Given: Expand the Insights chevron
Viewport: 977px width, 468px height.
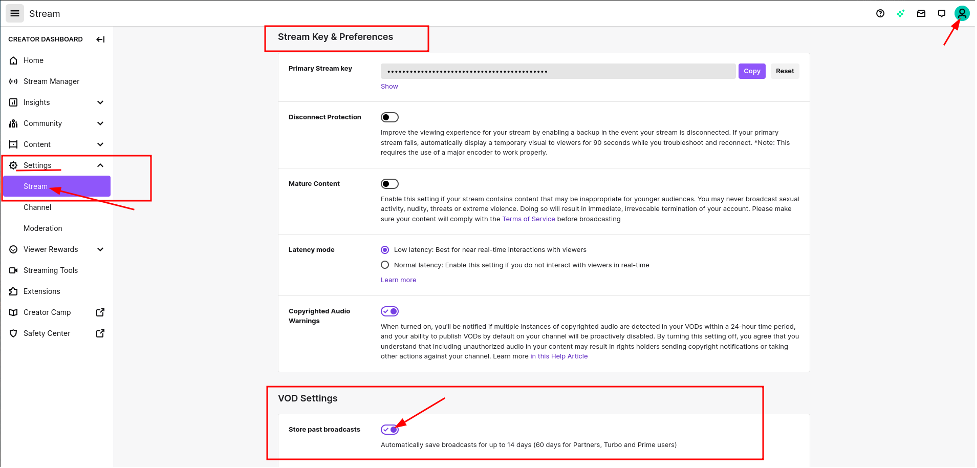Looking at the screenshot, I should tap(100, 102).
